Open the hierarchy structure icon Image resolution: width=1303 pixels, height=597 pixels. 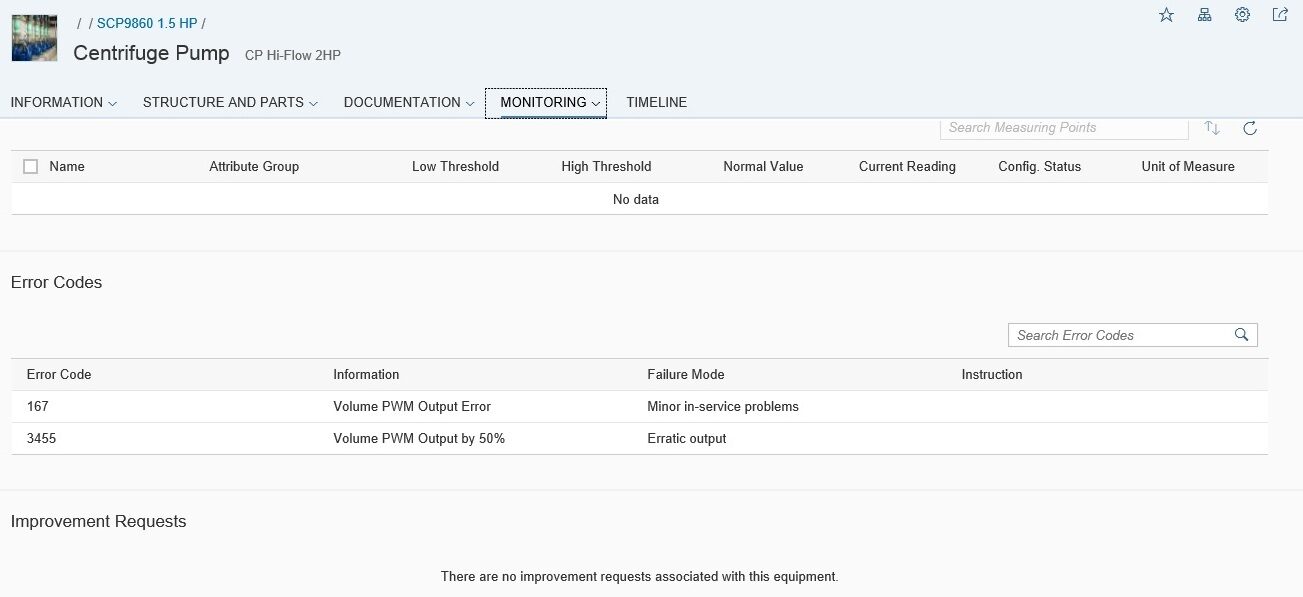click(x=1204, y=15)
